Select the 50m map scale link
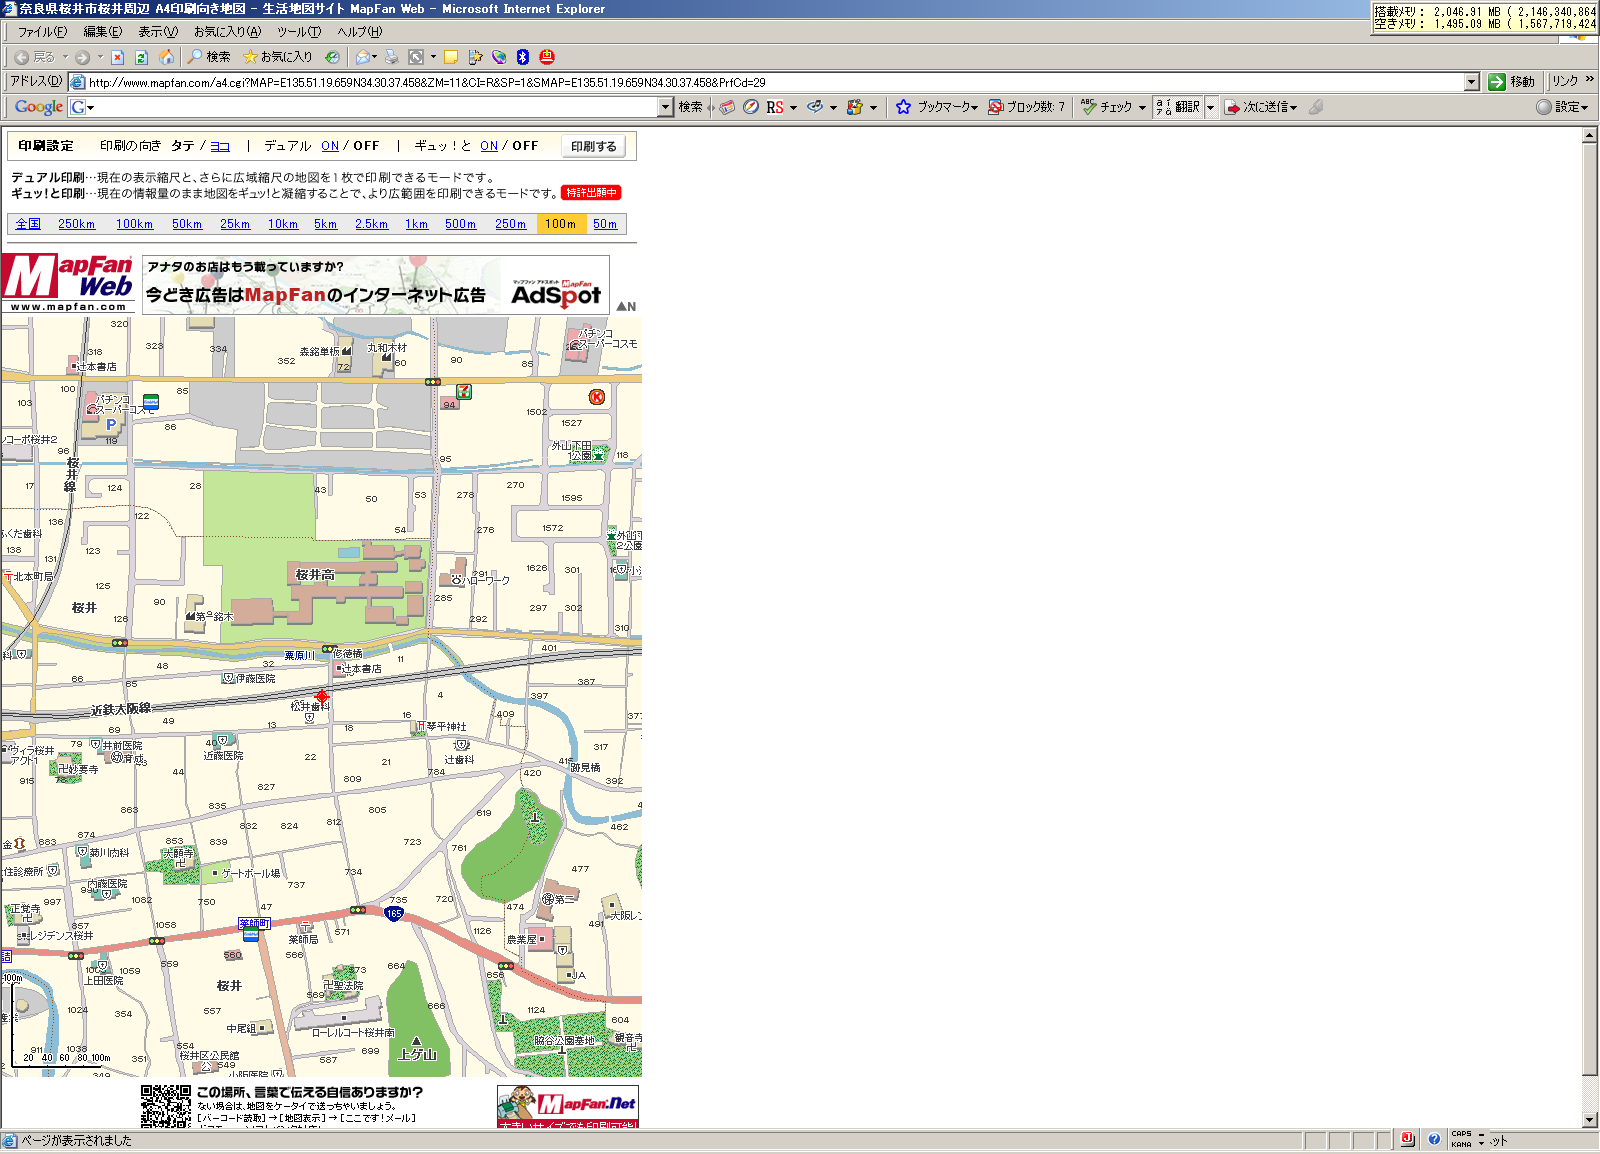This screenshot has height=1154, width=1600. pyautogui.click(x=605, y=224)
